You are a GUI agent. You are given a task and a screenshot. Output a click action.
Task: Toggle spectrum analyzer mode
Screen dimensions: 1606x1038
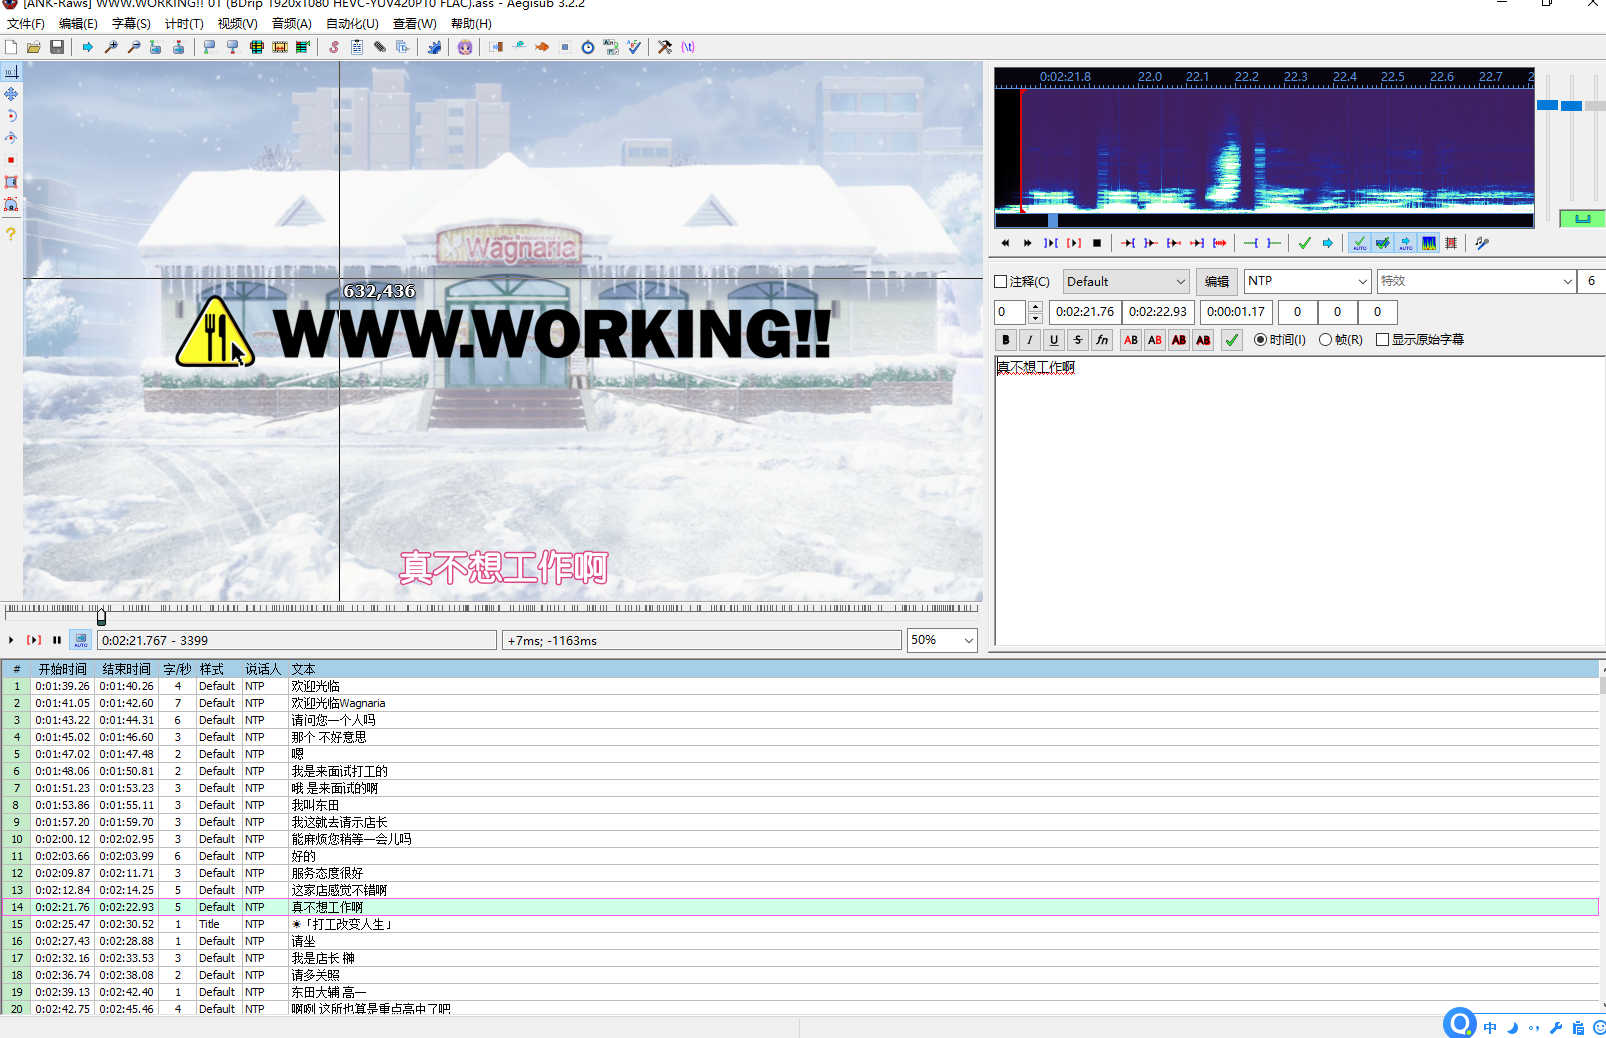(x=1429, y=243)
